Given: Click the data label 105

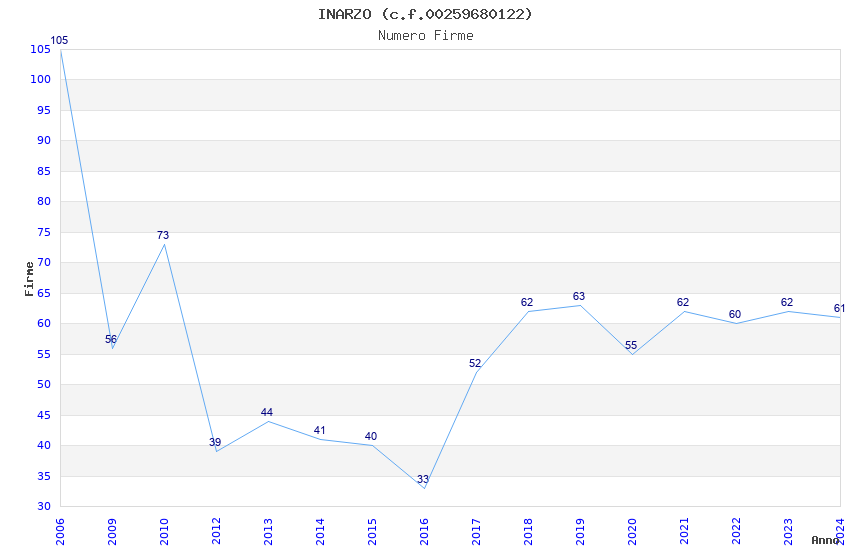Looking at the screenshot, I should (59, 40).
